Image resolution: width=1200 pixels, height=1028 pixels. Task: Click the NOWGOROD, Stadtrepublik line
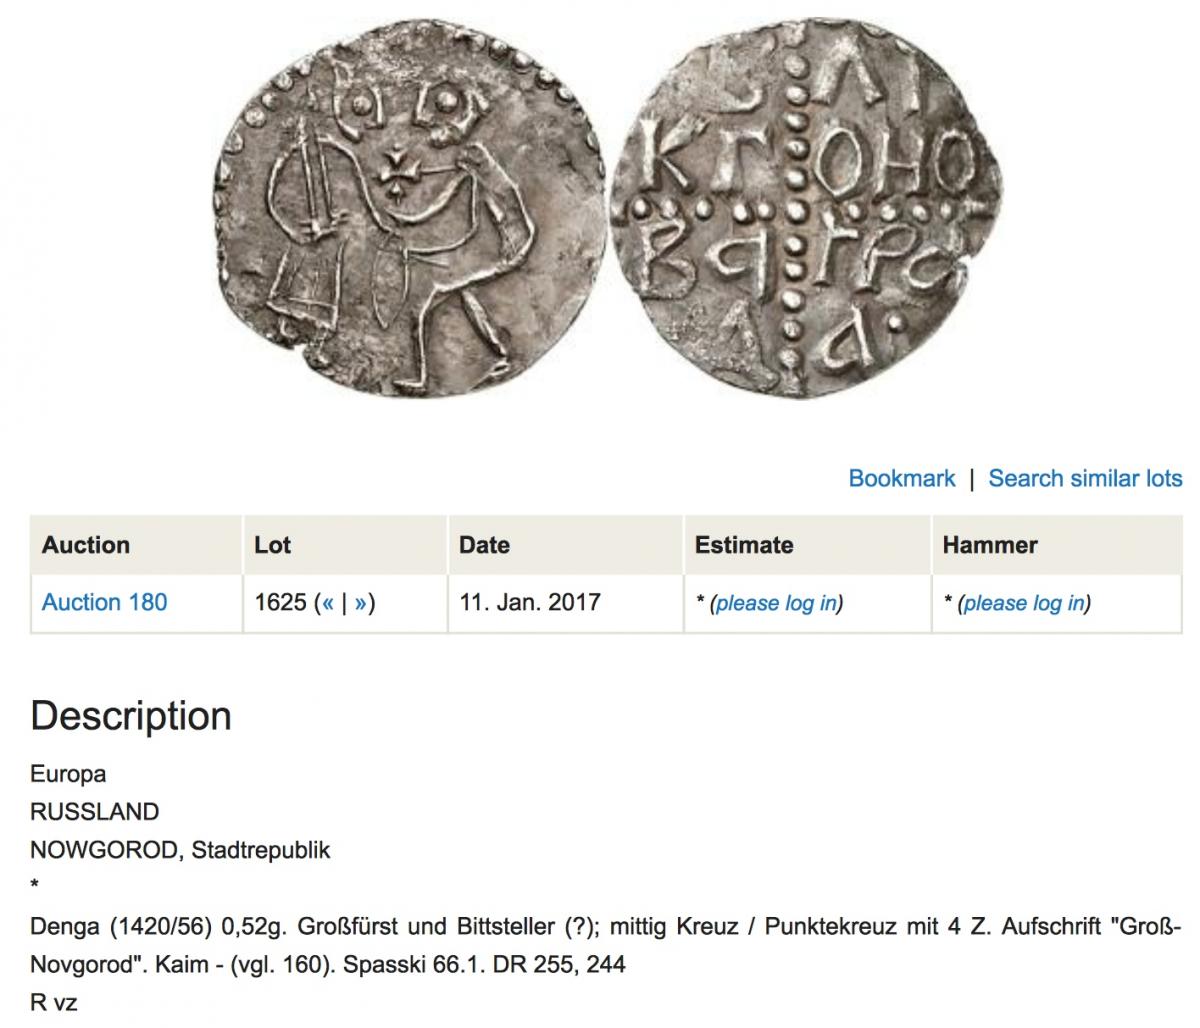click(180, 850)
